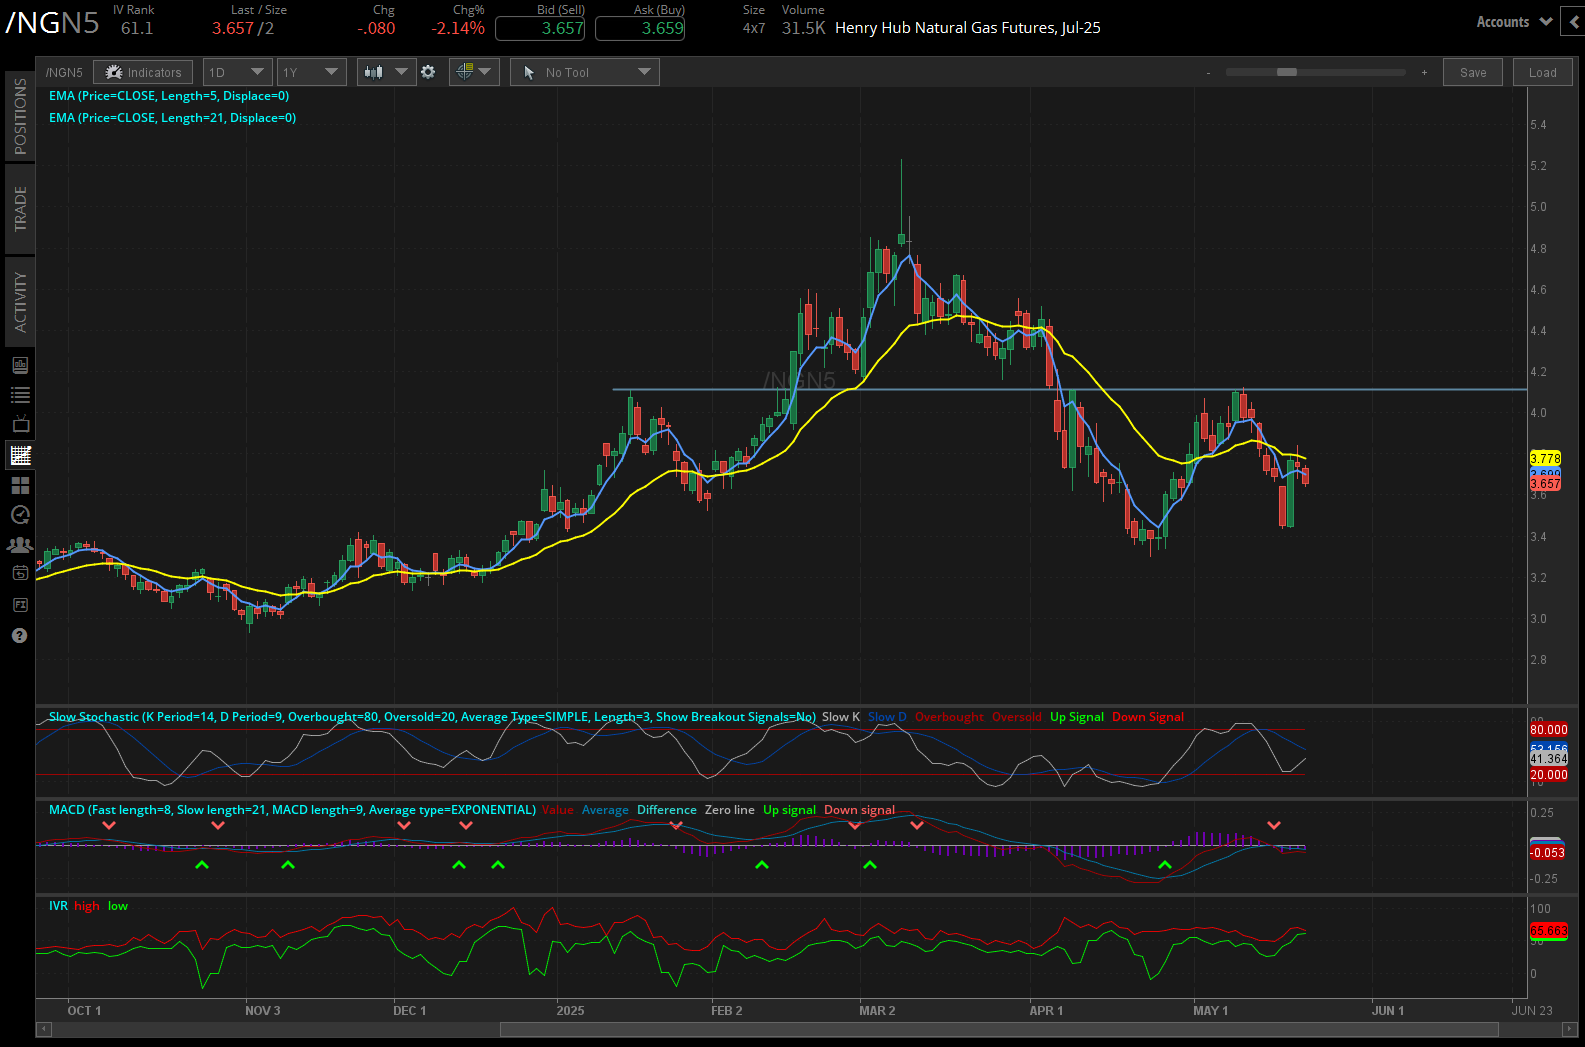Select the charts sidebar icon
The width and height of the screenshot is (1585, 1047).
[20, 455]
